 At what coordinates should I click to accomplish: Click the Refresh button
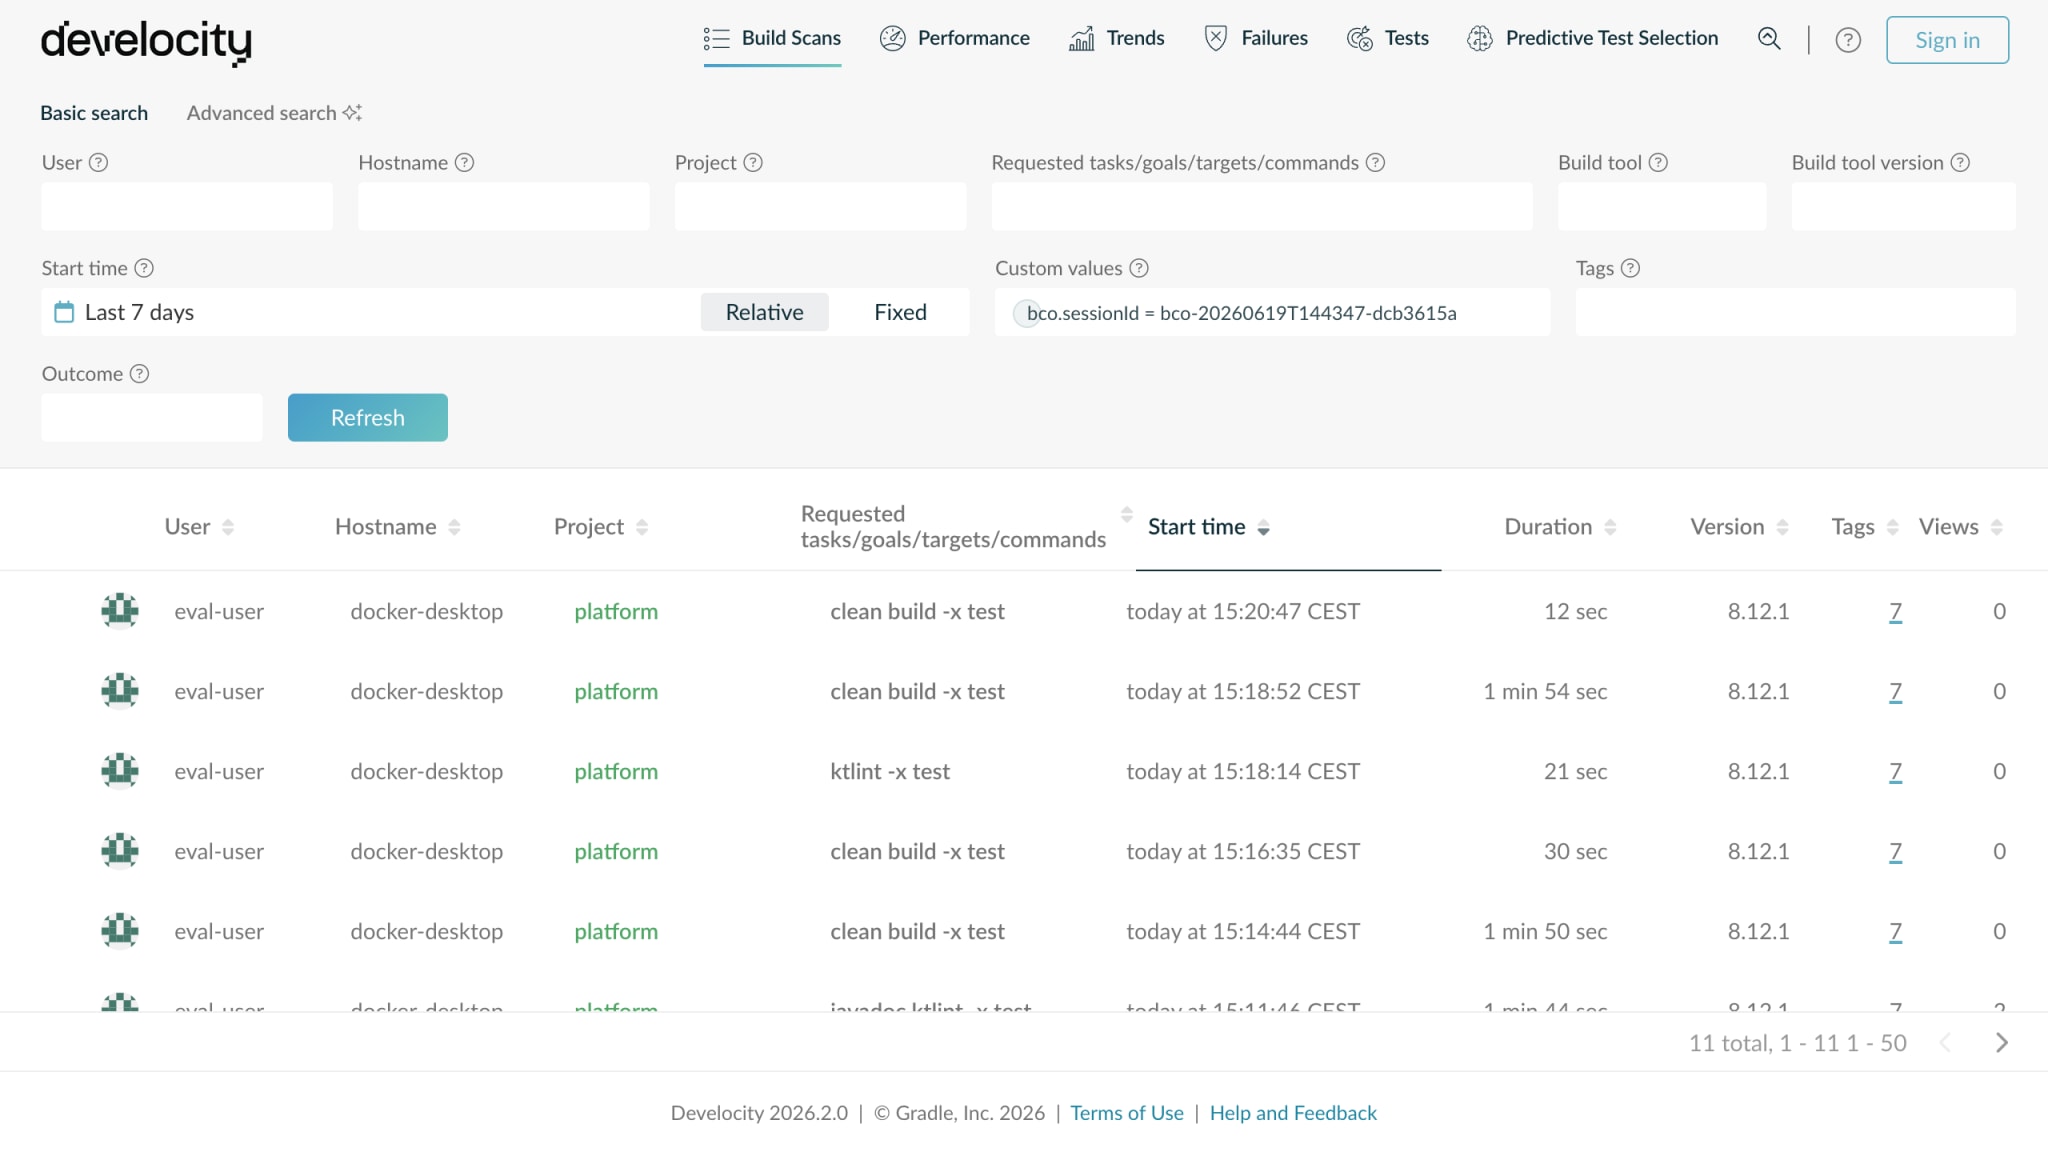click(x=368, y=417)
